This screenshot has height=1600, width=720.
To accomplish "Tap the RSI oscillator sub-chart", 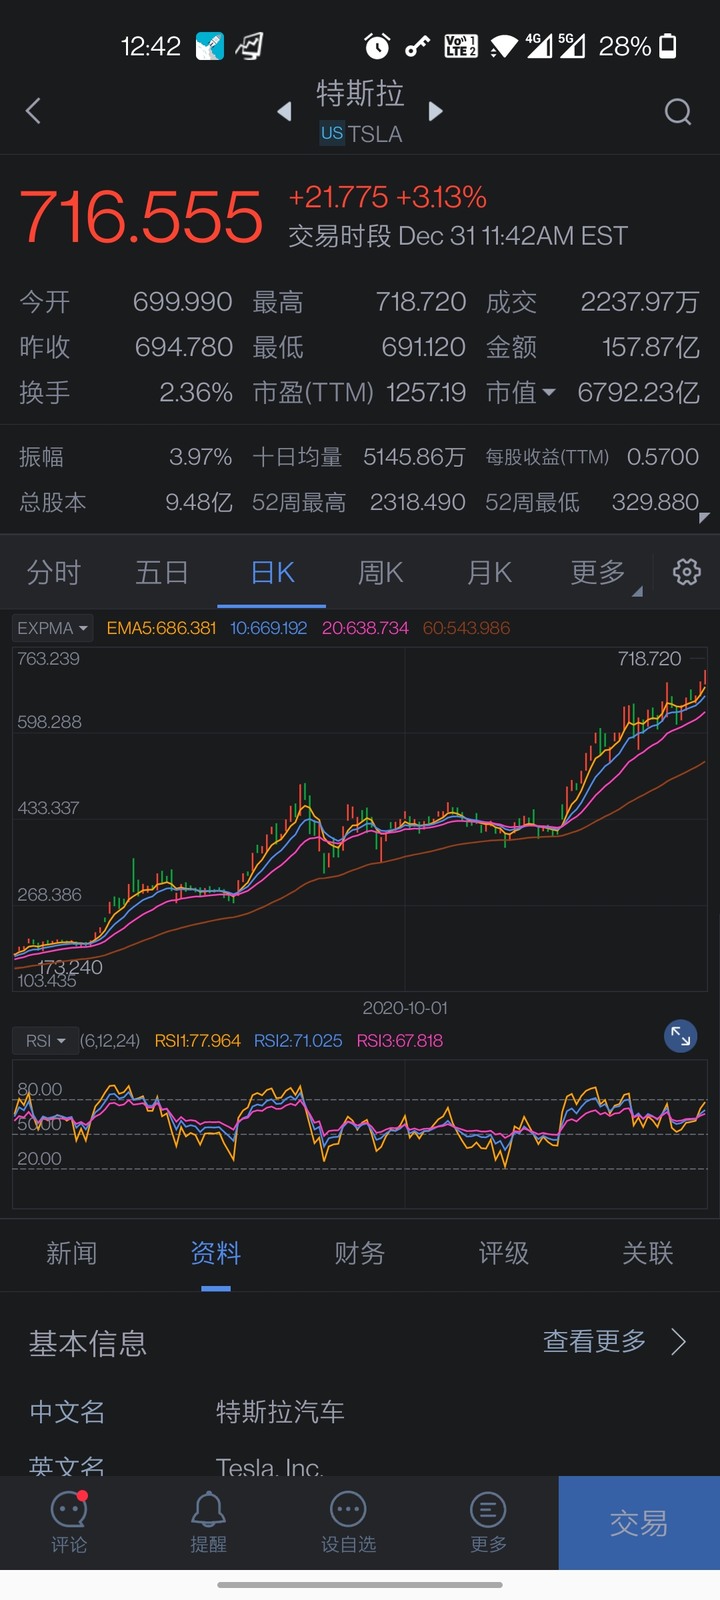I will pos(360,1135).
